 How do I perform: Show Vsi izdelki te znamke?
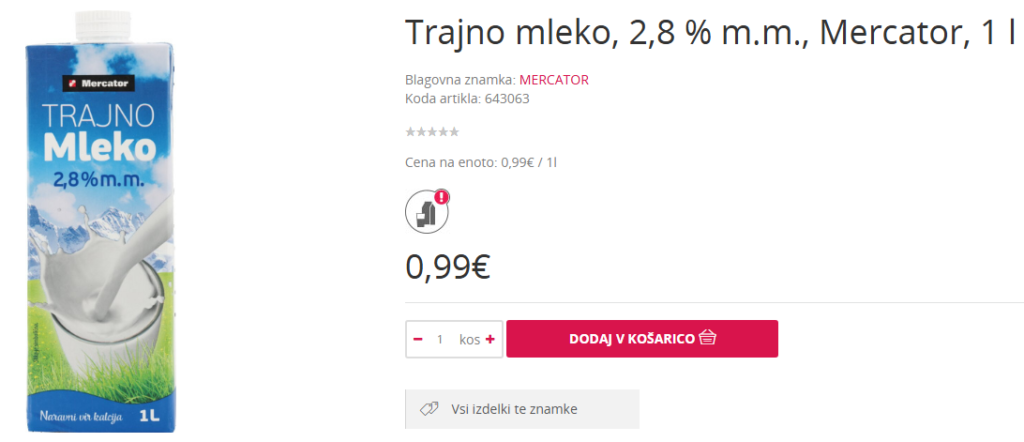point(514,409)
